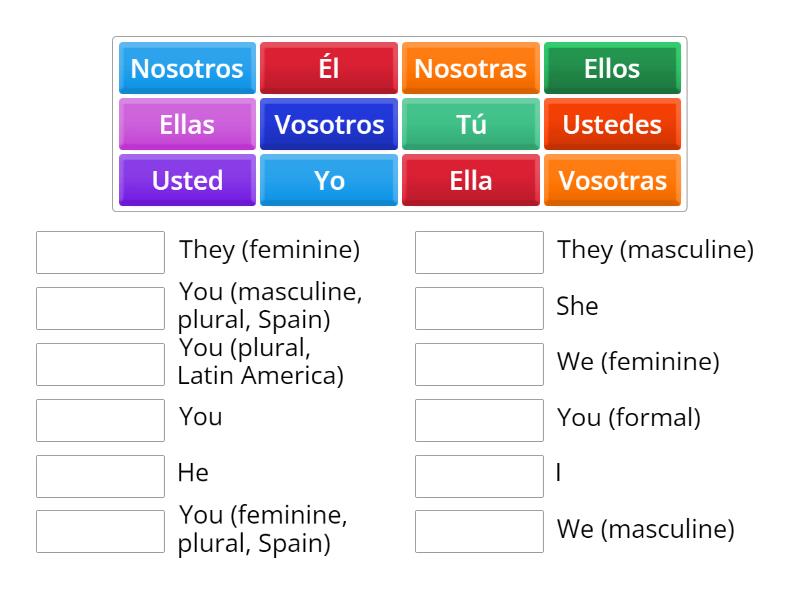The image size is (800, 600).
Task: Click the Nosotras word tile
Action: click(x=470, y=68)
